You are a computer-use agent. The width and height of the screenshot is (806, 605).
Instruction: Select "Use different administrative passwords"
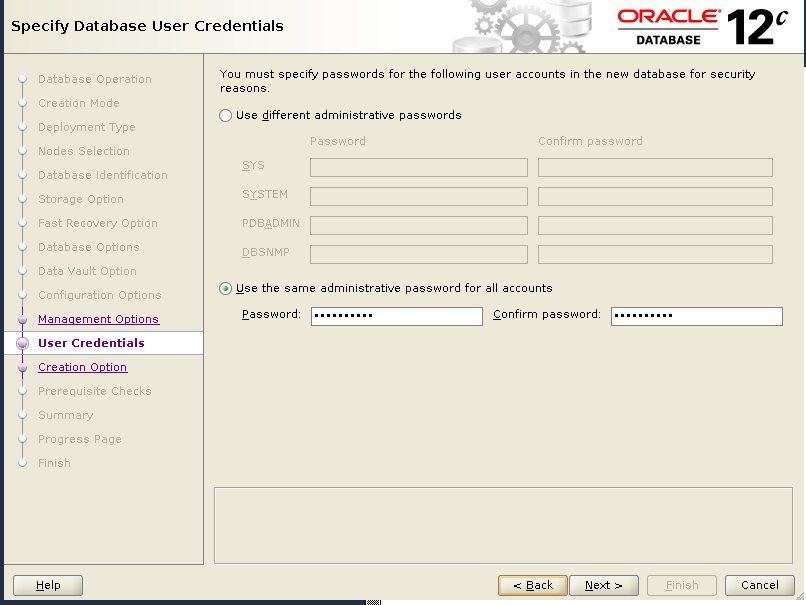225,115
